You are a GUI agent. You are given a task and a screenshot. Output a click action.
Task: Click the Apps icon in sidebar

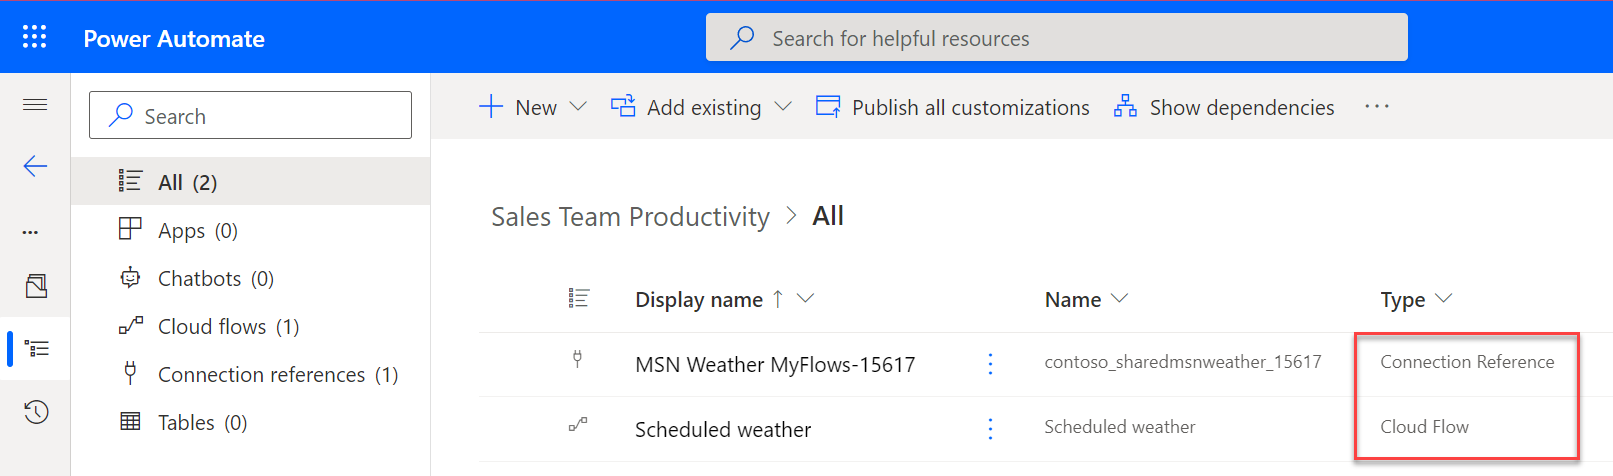pyautogui.click(x=130, y=229)
